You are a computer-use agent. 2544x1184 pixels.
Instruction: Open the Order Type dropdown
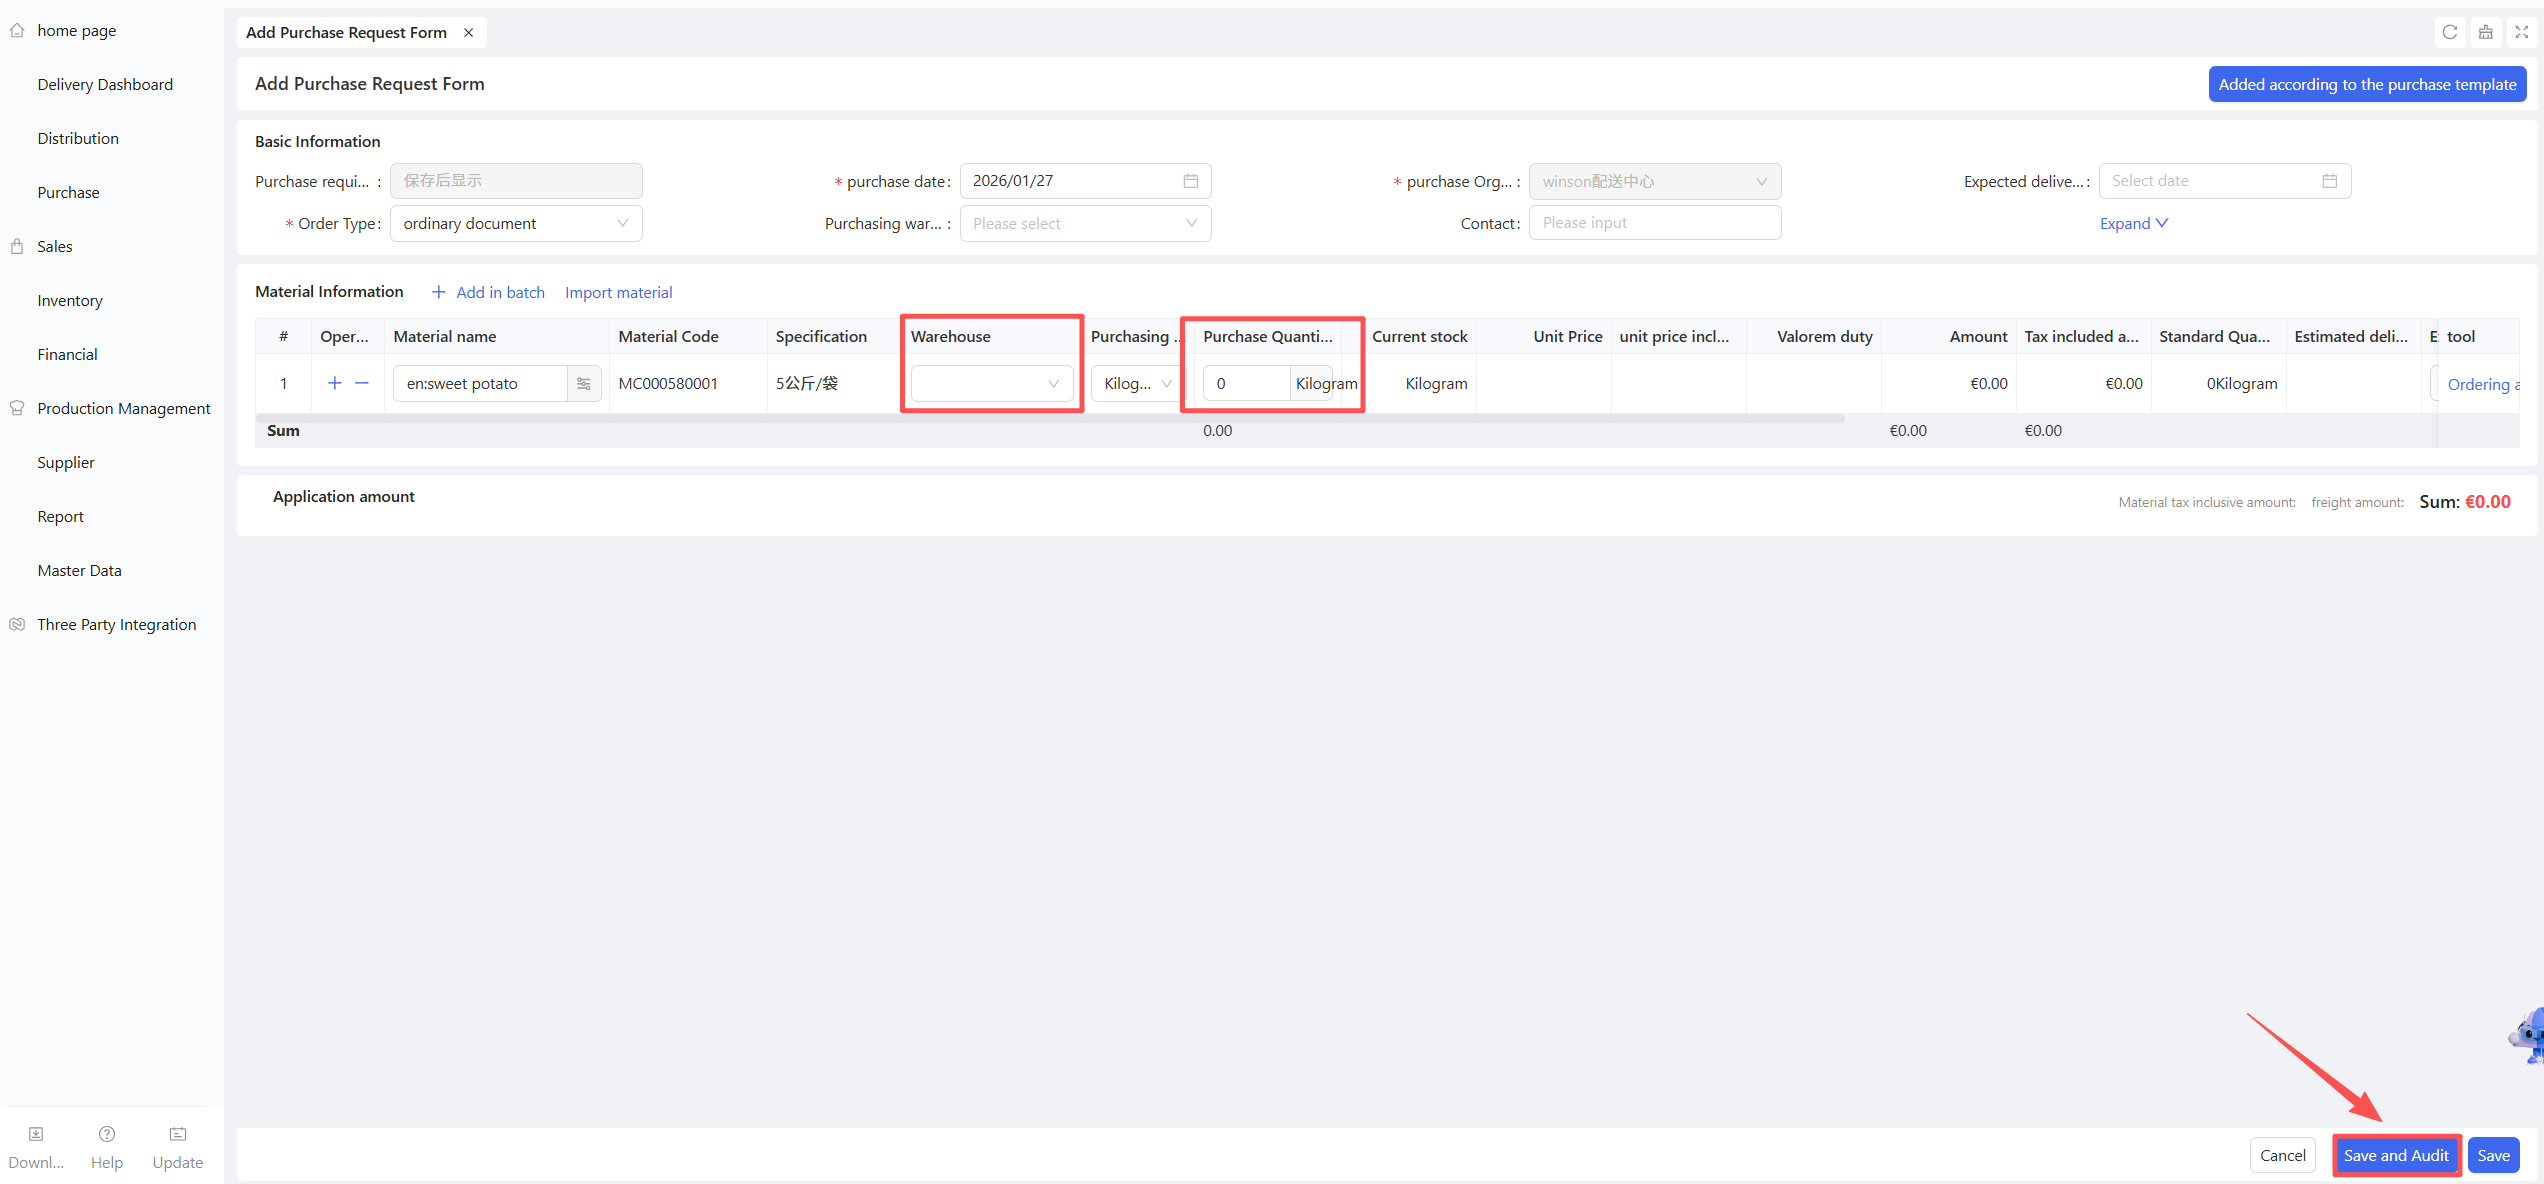point(515,223)
